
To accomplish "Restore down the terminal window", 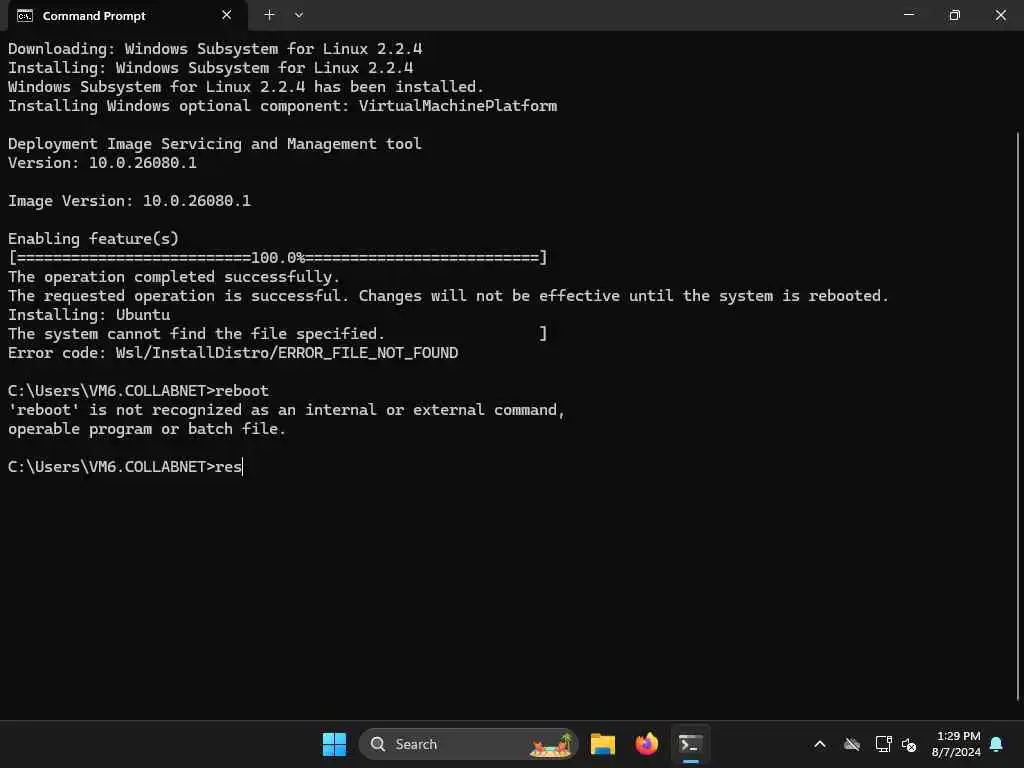I will pyautogui.click(x=954, y=14).
